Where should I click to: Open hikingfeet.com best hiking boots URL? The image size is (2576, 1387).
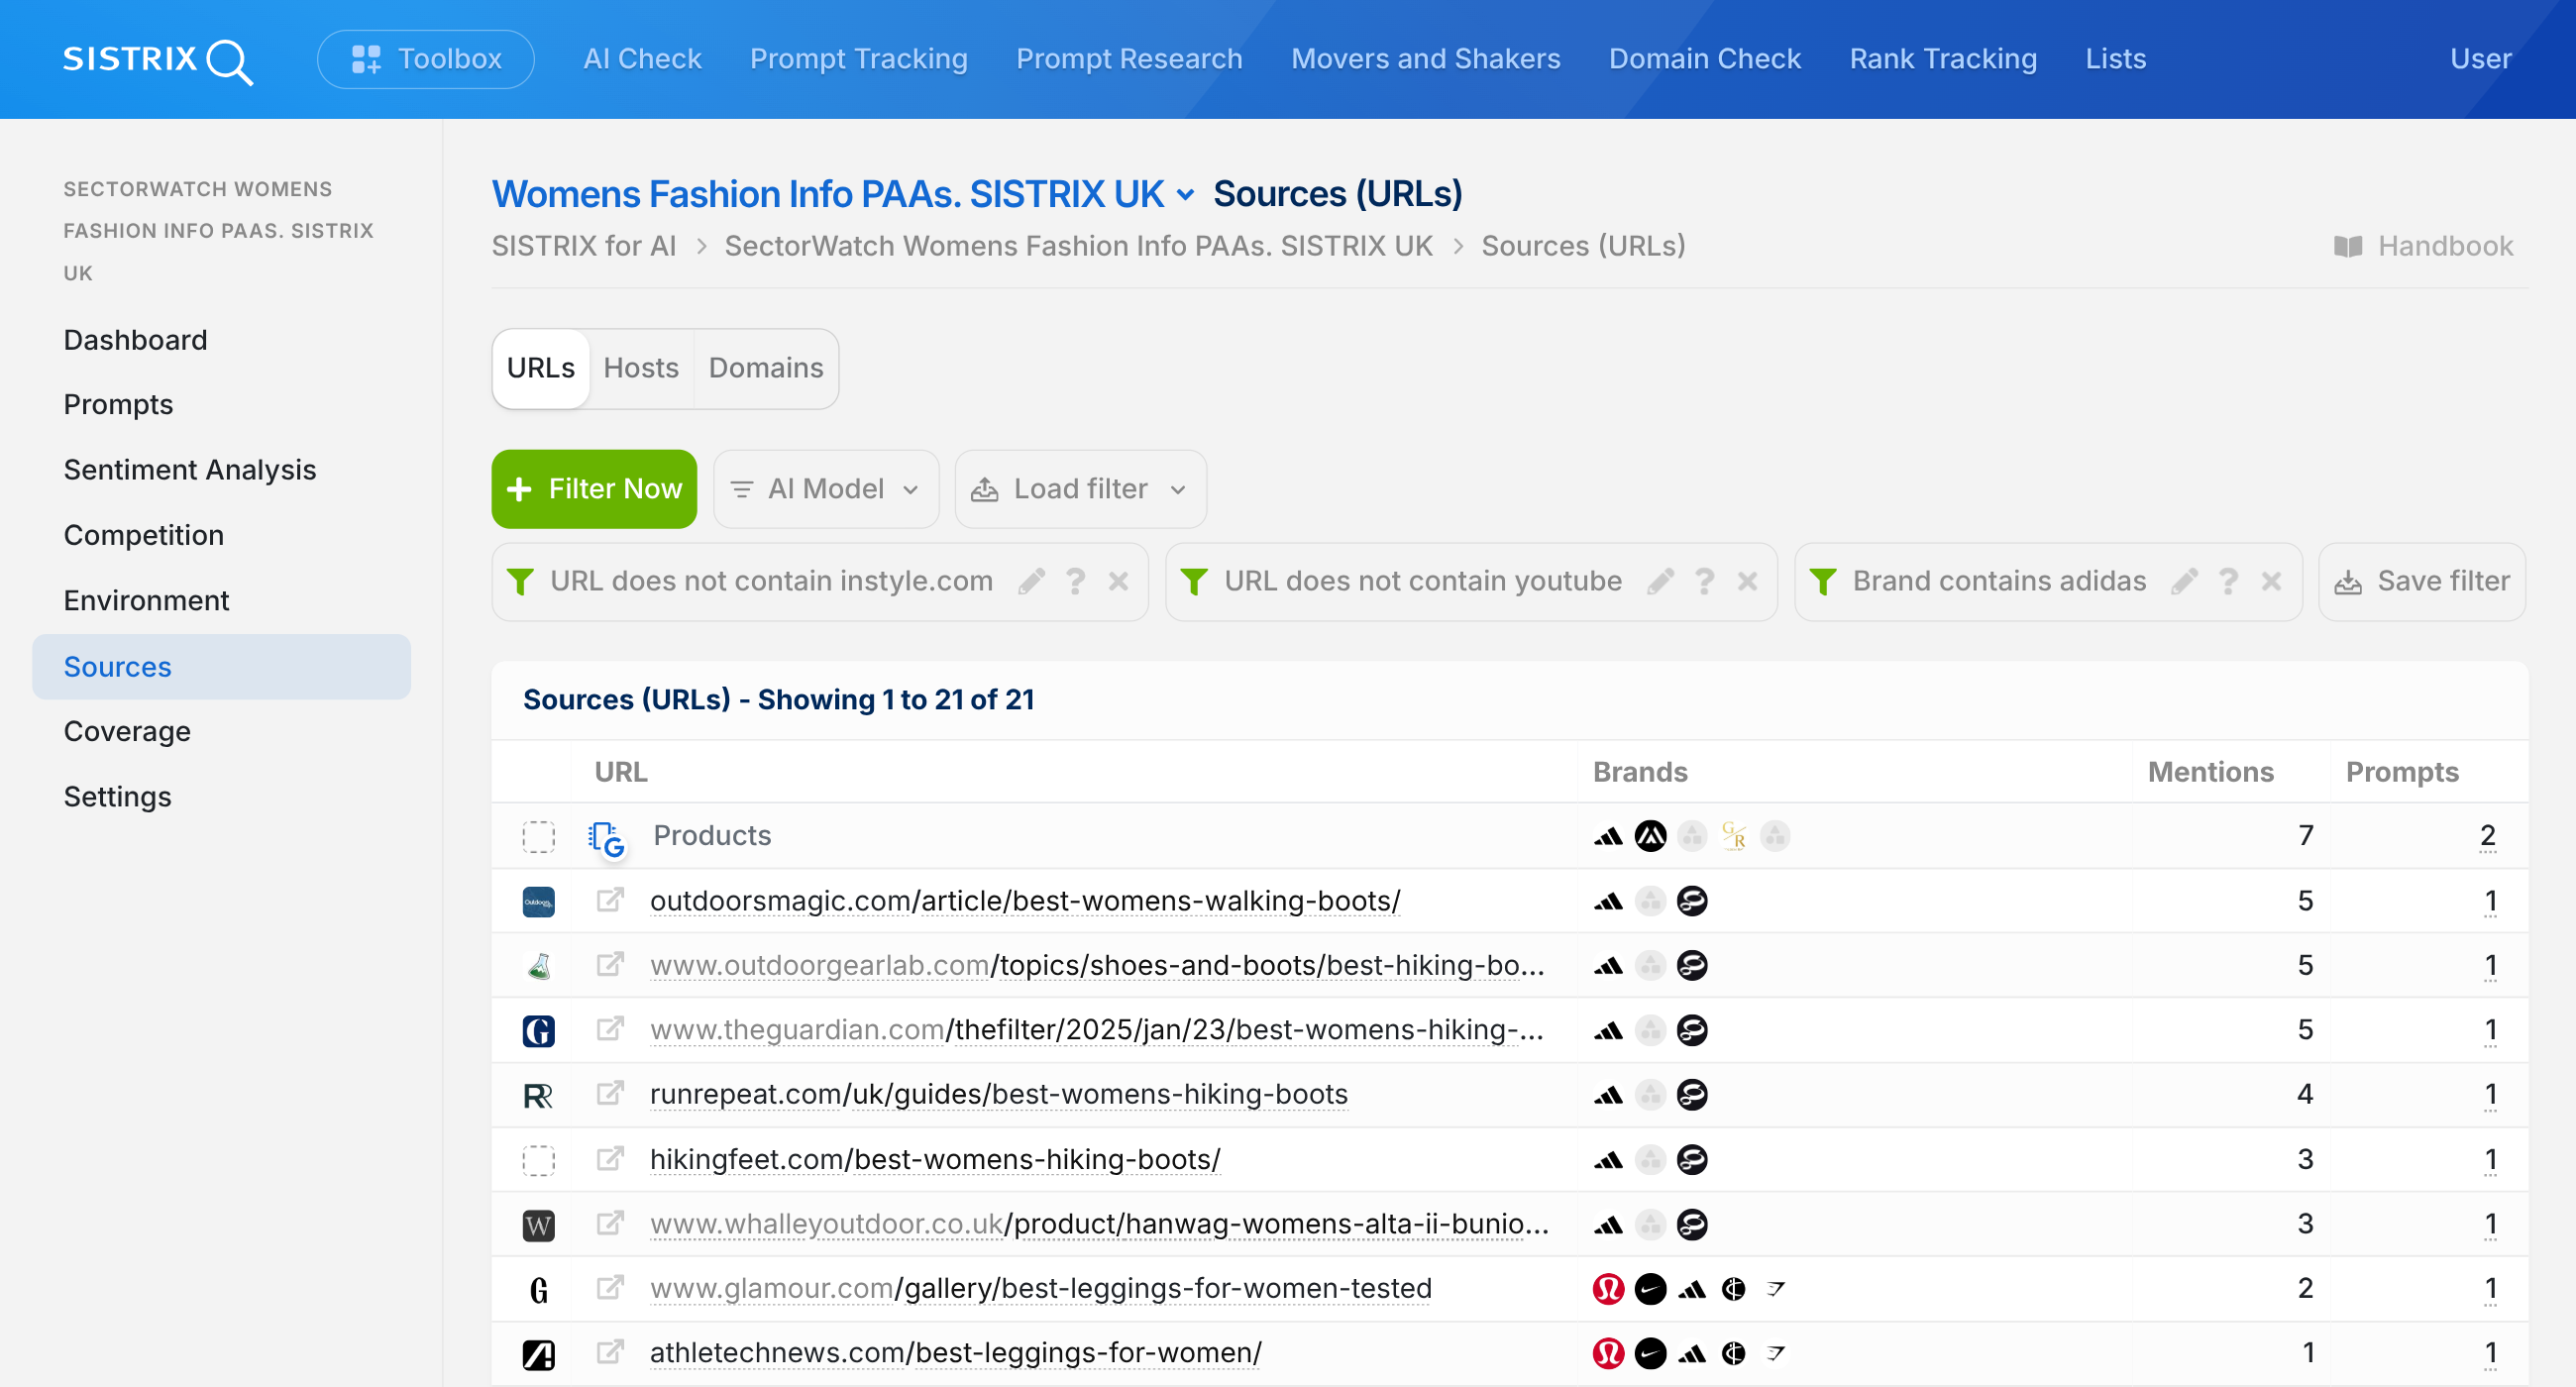tap(935, 1159)
